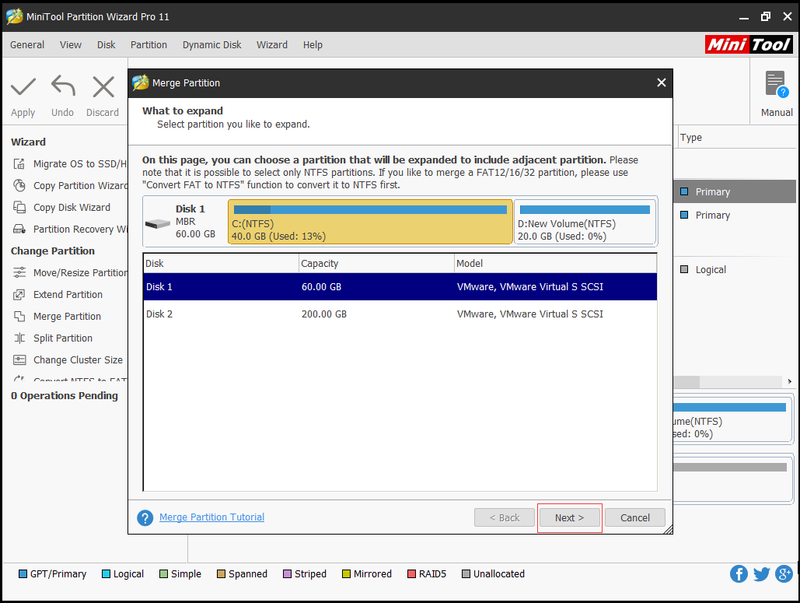
Task: Open the Twitter share icon
Action: coord(761,574)
